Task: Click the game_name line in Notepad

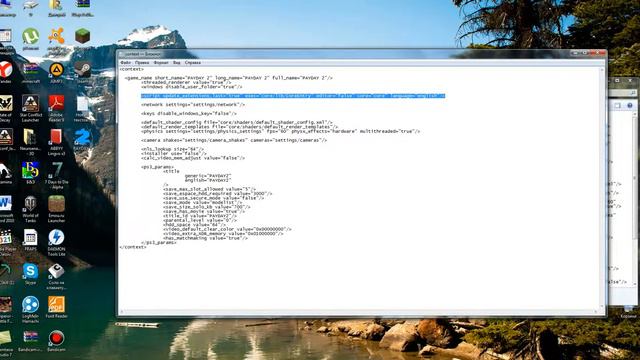Action: [x=229, y=78]
